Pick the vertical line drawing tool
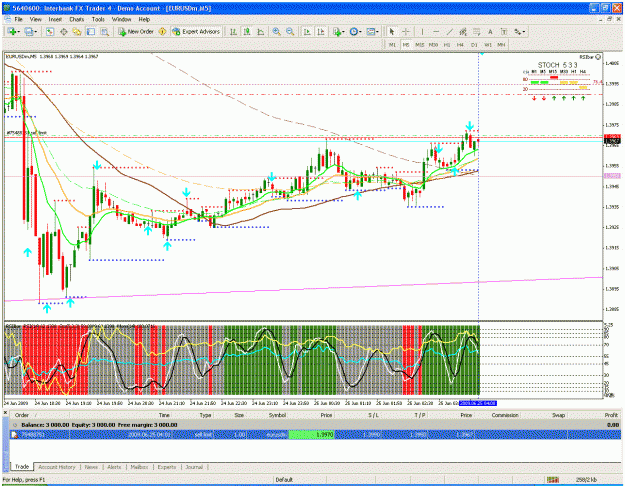 tap(422, 31)
